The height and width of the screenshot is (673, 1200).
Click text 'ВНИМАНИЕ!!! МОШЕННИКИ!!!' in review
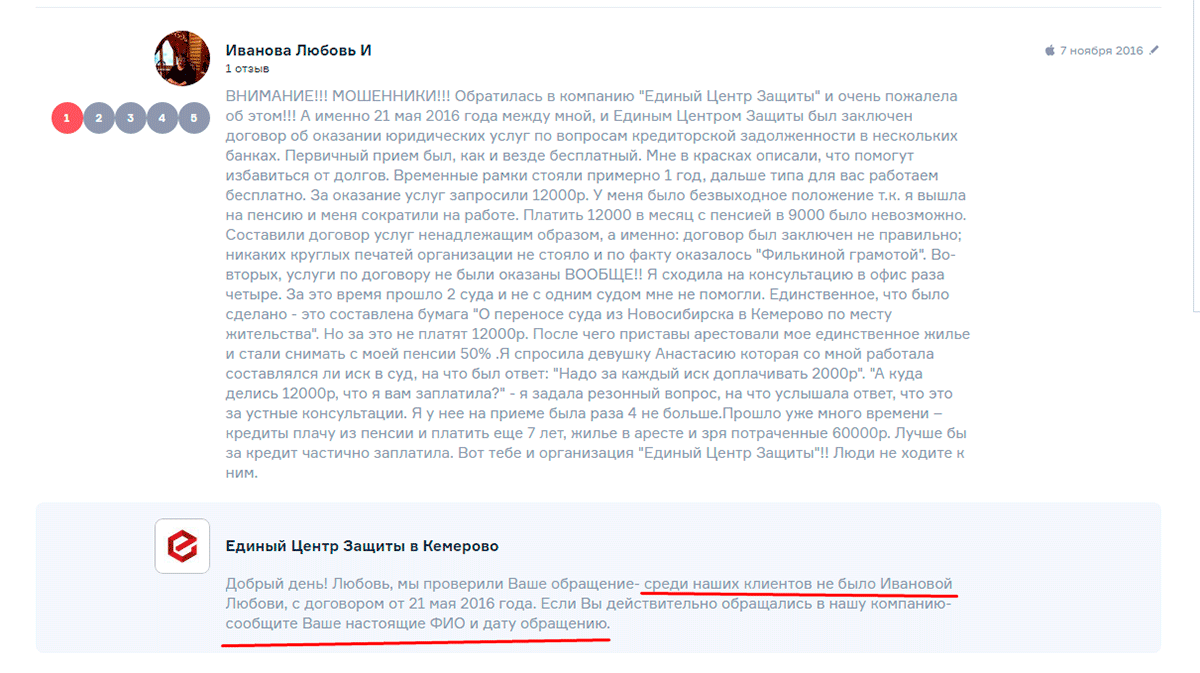(x=339, y=96)
